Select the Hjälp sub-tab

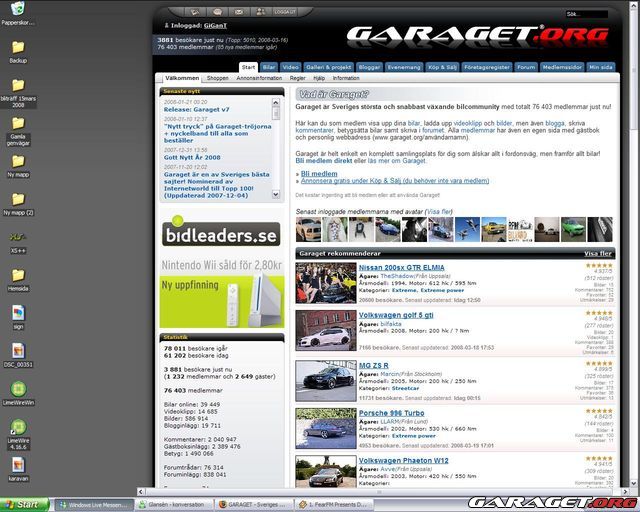tap(319, 78)
